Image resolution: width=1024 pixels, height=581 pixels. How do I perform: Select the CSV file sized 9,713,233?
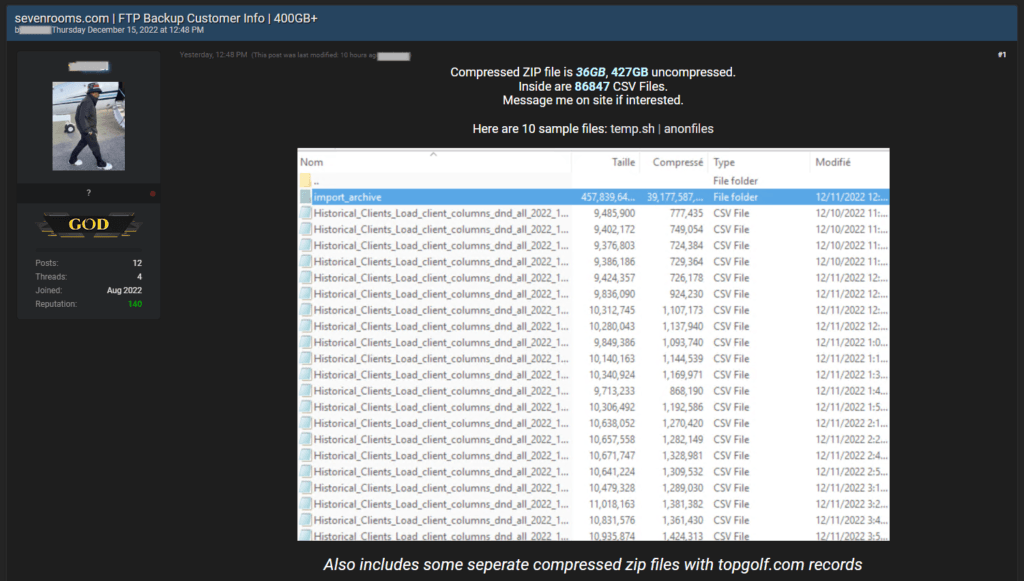point(593,391)
